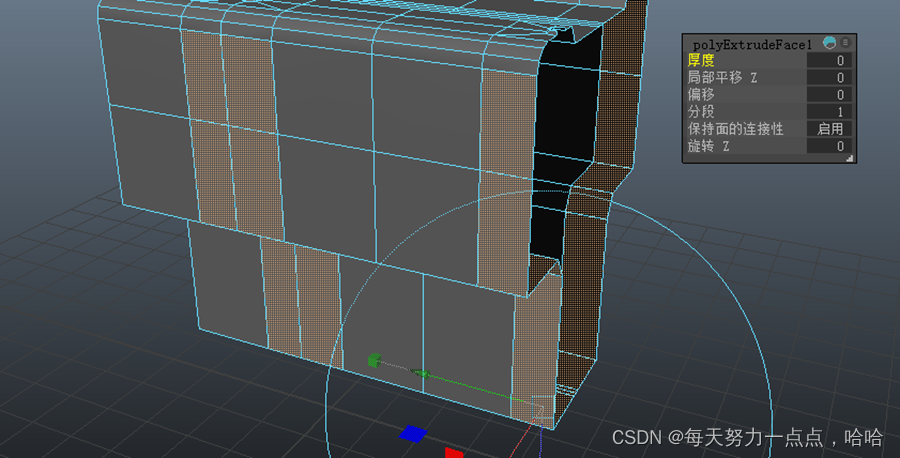This screenshot has height=458, width=900.
Task: Click the polyExtrudeFace1 panel title
Action: pyautogui.click(x=752, y=44)
